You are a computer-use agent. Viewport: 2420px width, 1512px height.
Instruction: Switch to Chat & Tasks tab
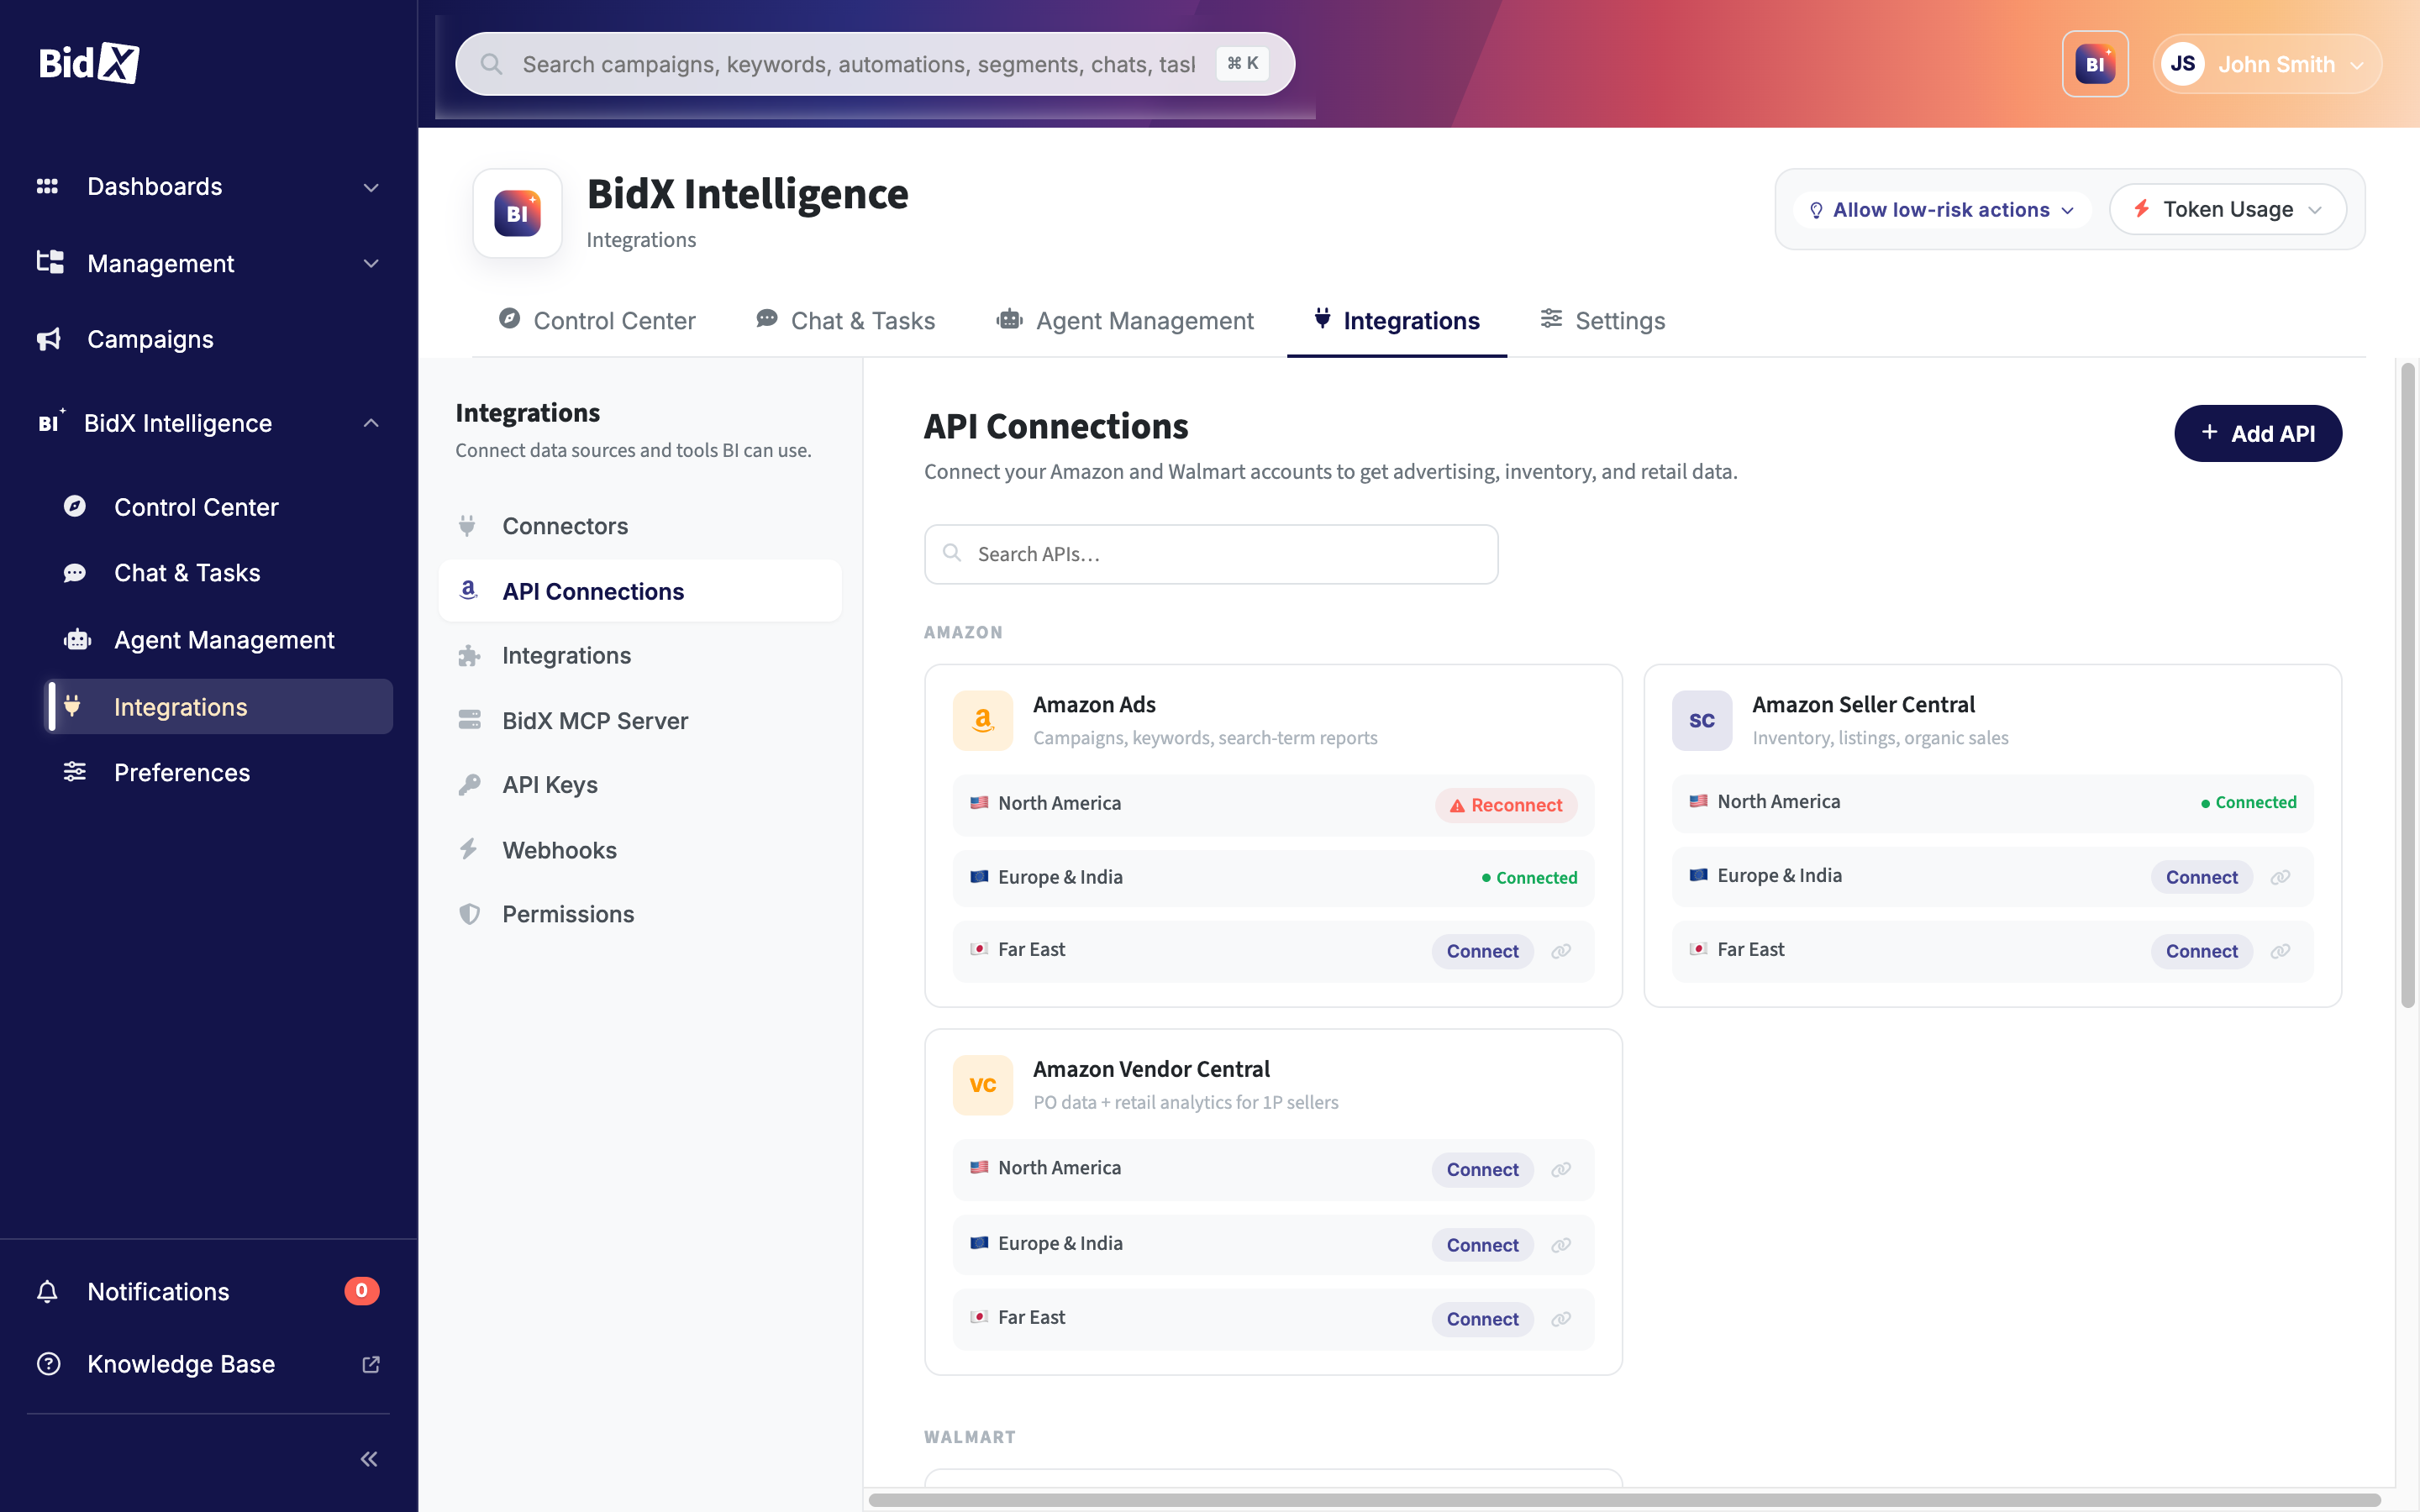pyautogui.click(x=845, y=320)
